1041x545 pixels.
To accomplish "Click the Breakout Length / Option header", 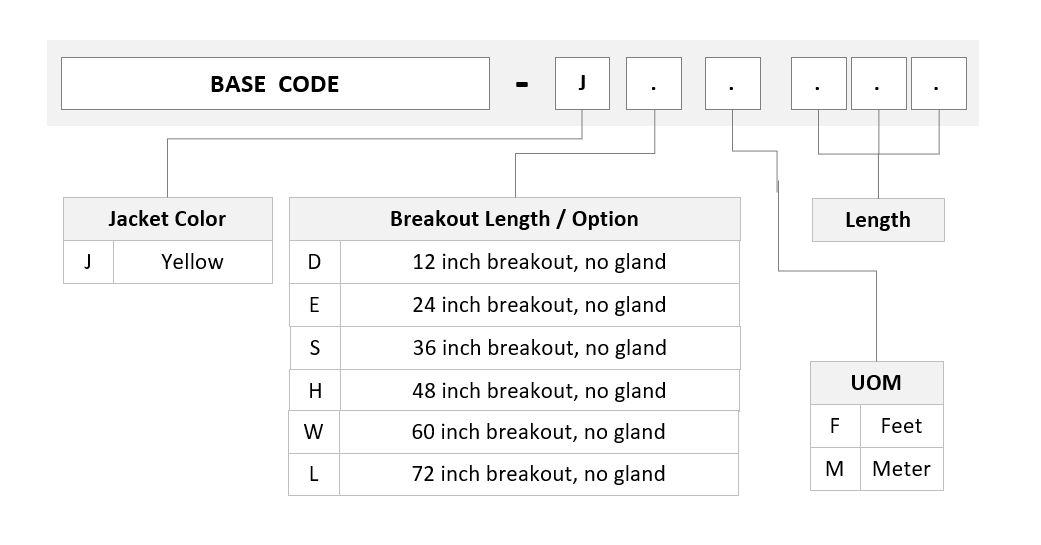I will tap(515, 219).
